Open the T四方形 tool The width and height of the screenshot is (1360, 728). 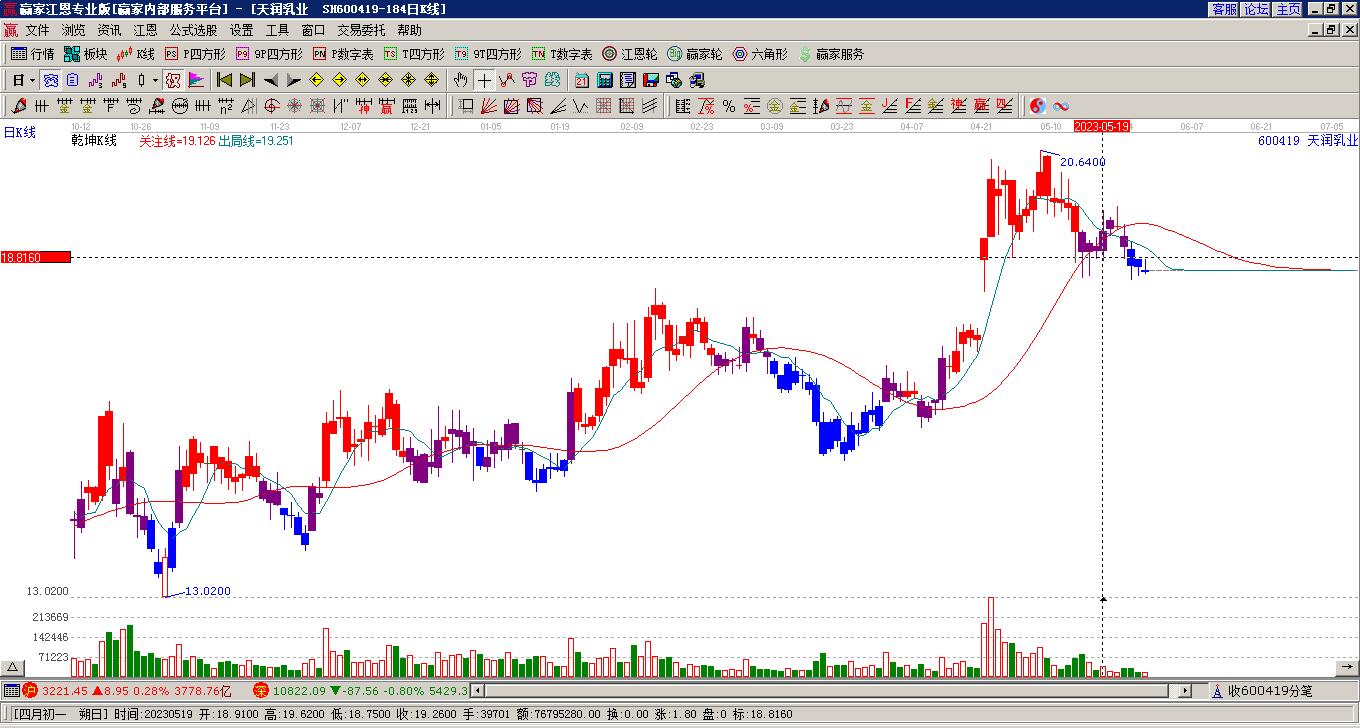[x=414, y=54]
